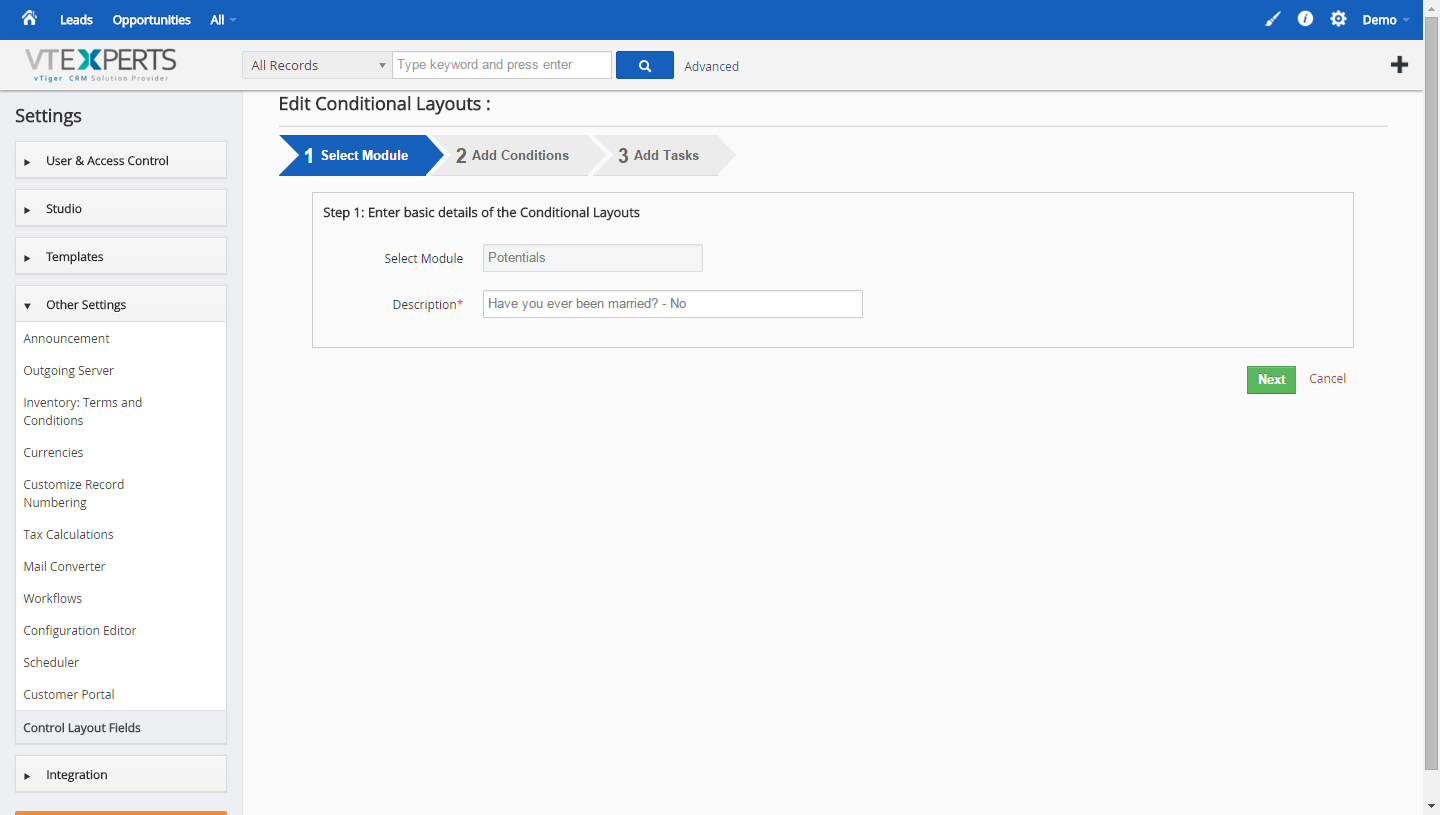The height and width of the screenshot is (815, 1440).
Task: Open Announcement settings
Action: pyautogui.click(x=67, y=338)
